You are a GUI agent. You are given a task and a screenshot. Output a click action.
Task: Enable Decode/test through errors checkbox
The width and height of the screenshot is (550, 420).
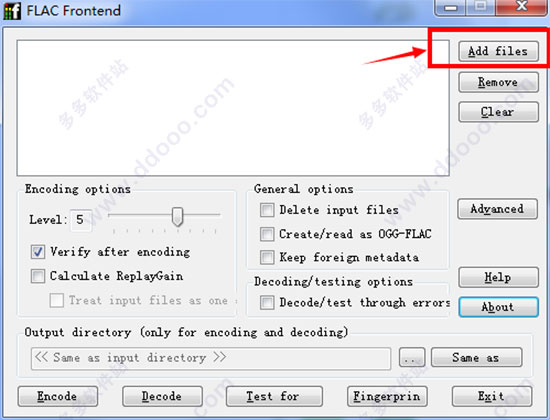(267, 302)
